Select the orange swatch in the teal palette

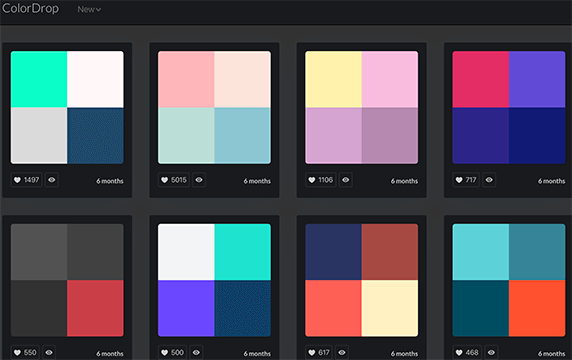click(537, 308)
